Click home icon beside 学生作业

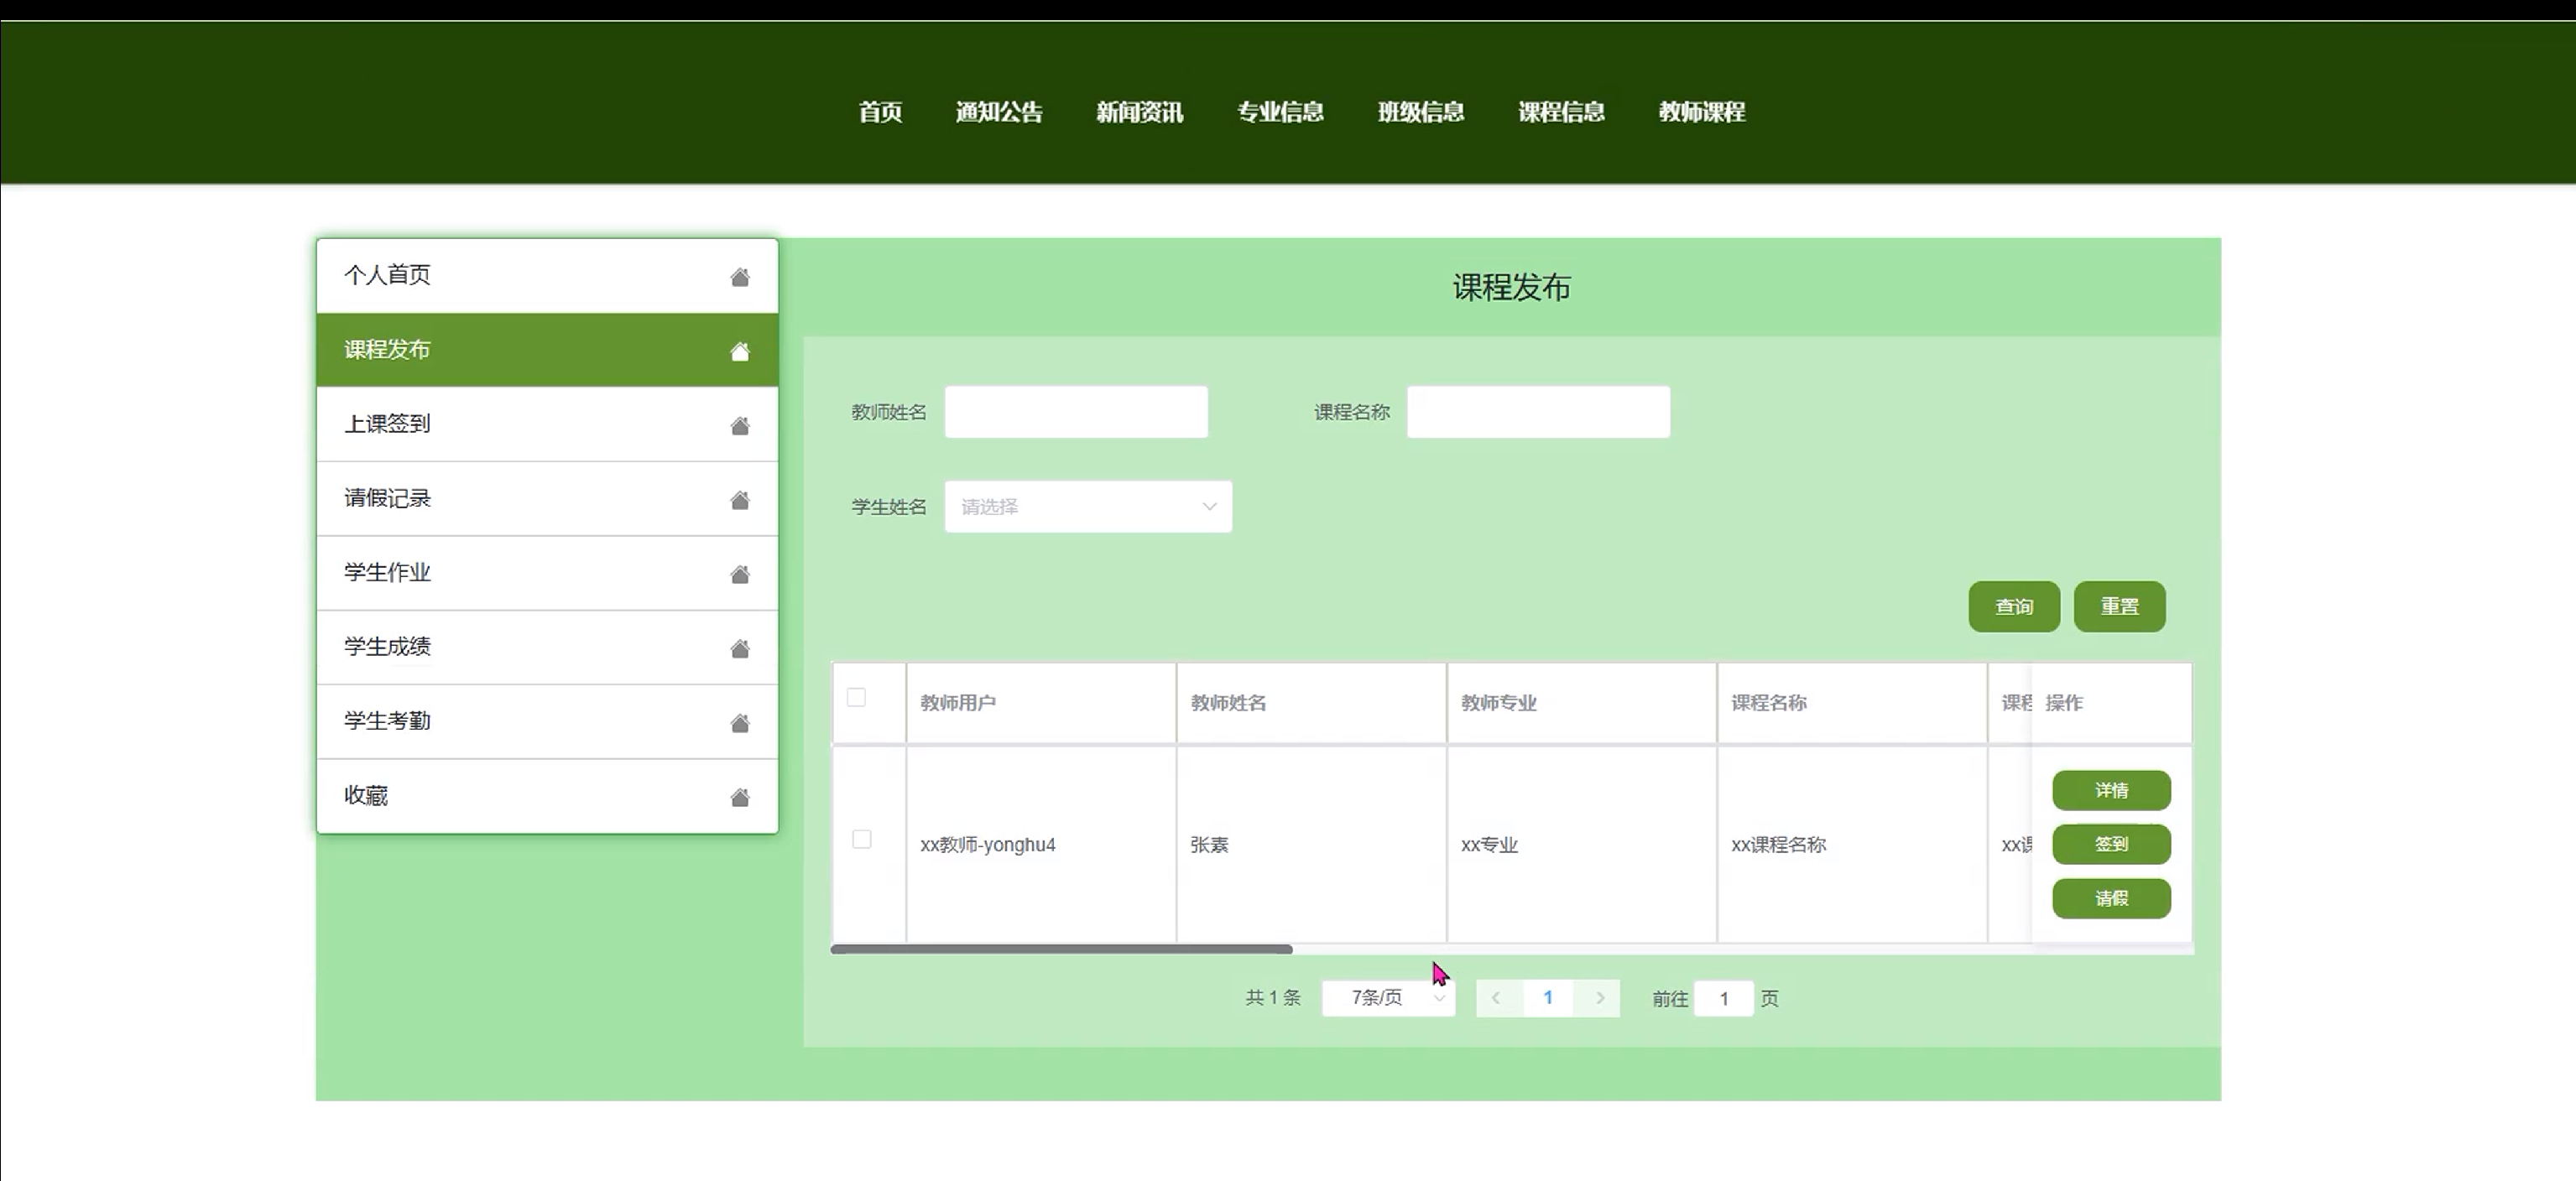click(x=739, y=574)
